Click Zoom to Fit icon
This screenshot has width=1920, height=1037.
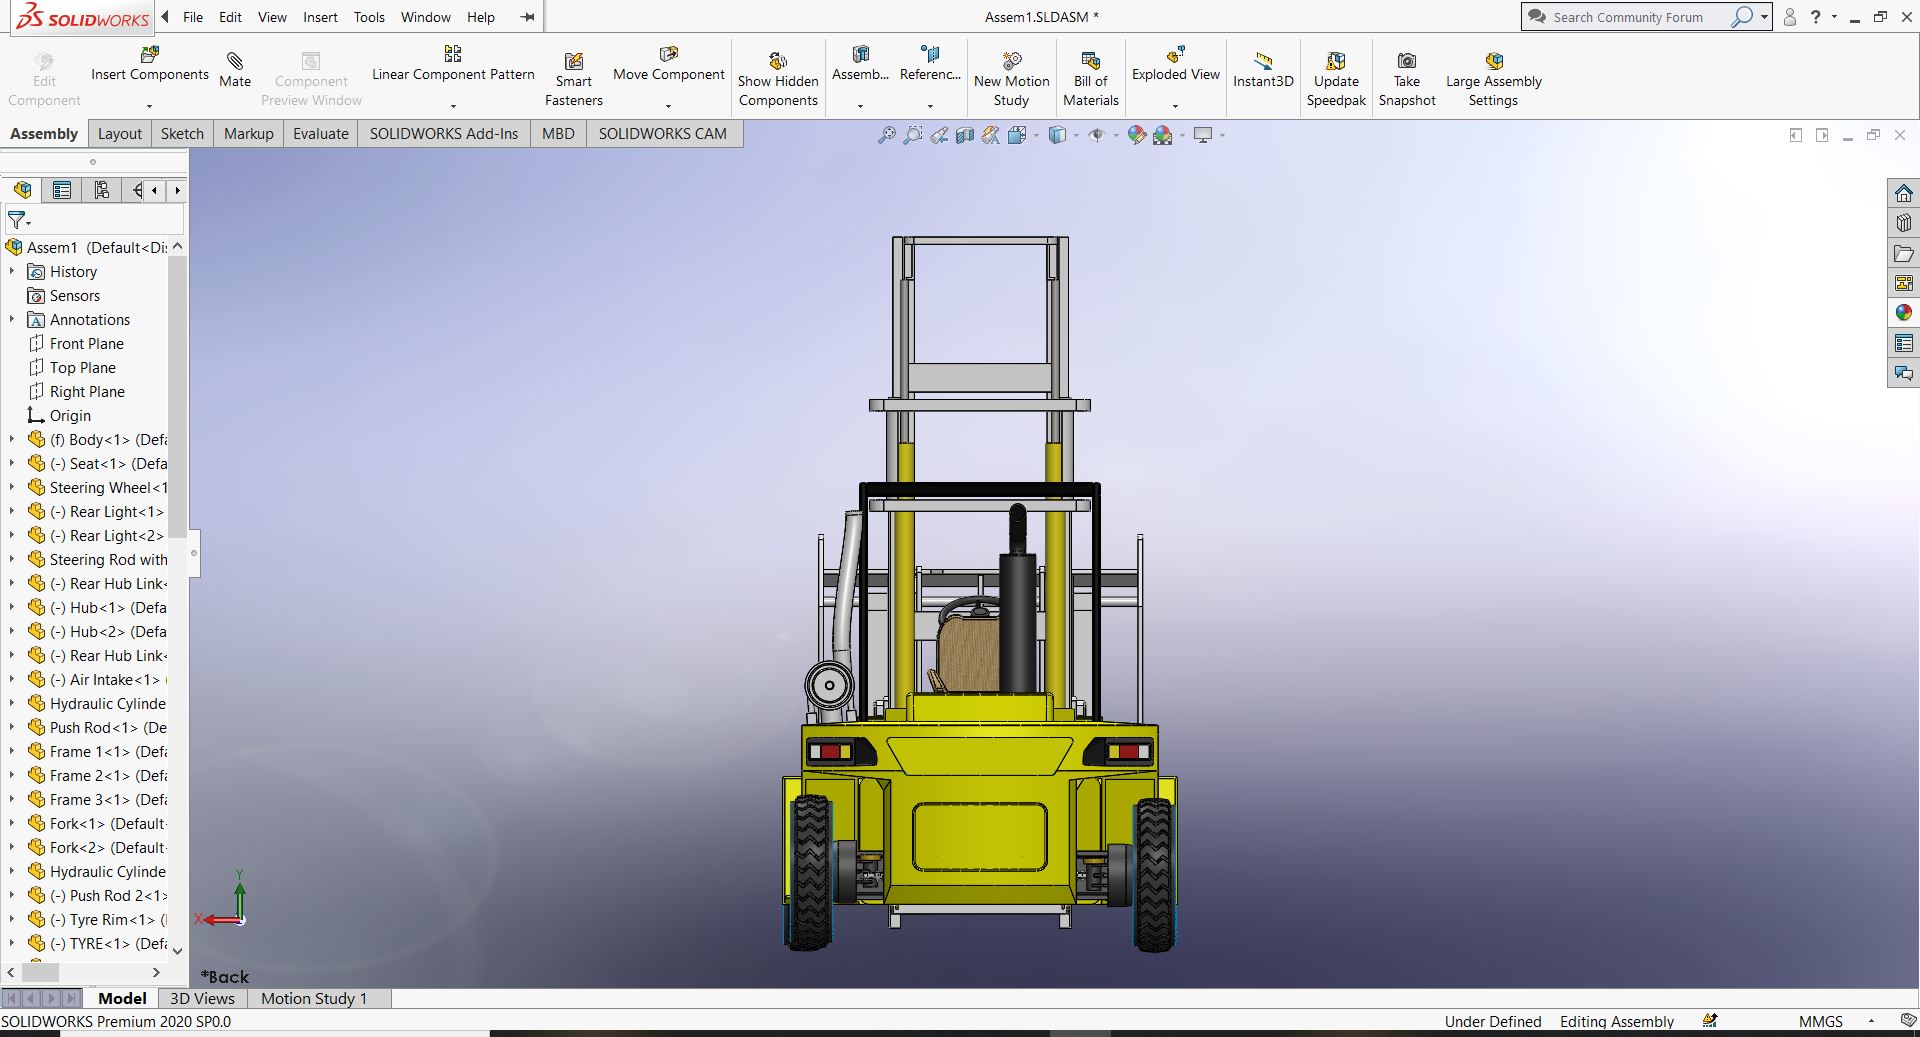tap(886, 136)
